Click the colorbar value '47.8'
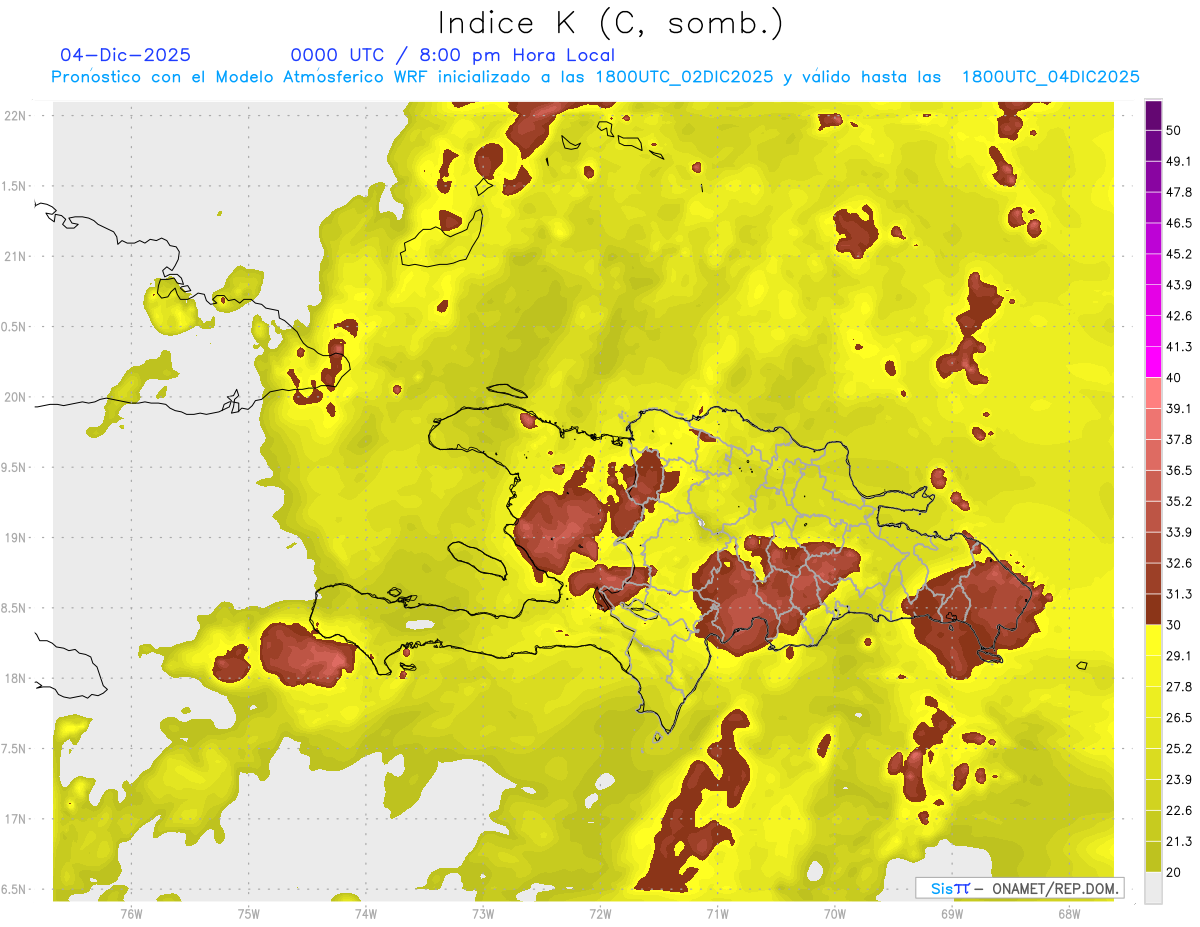This screenshot has width=1200, height=927. [x=1178, y=192]
